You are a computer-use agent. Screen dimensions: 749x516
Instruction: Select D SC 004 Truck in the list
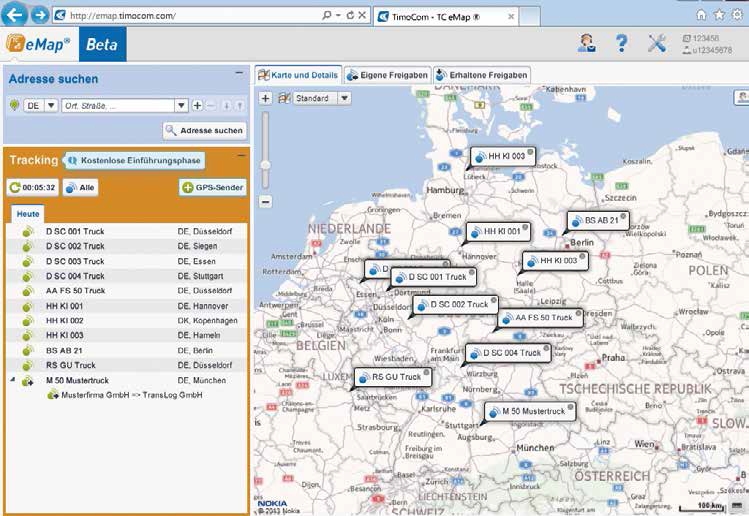point(127,276)
